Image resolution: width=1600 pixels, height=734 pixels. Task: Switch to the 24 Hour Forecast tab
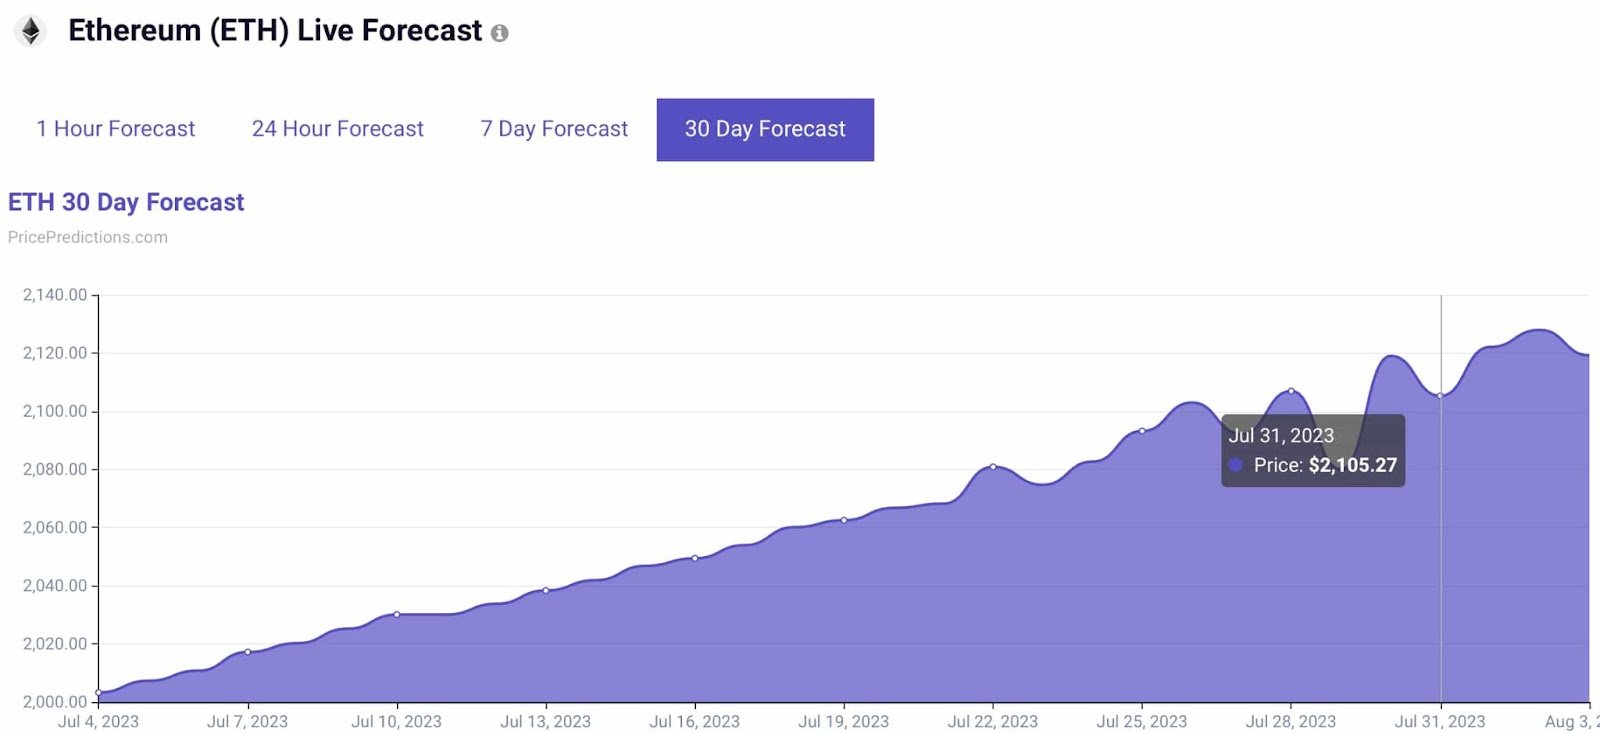338,129
